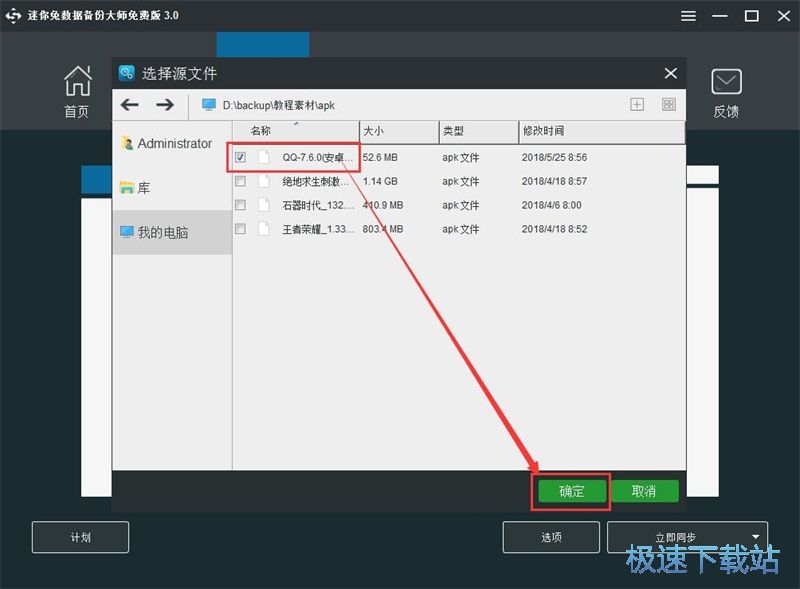
Task: Select the file name 绝地求生刺激...
Action: click(x=315, y=182)
